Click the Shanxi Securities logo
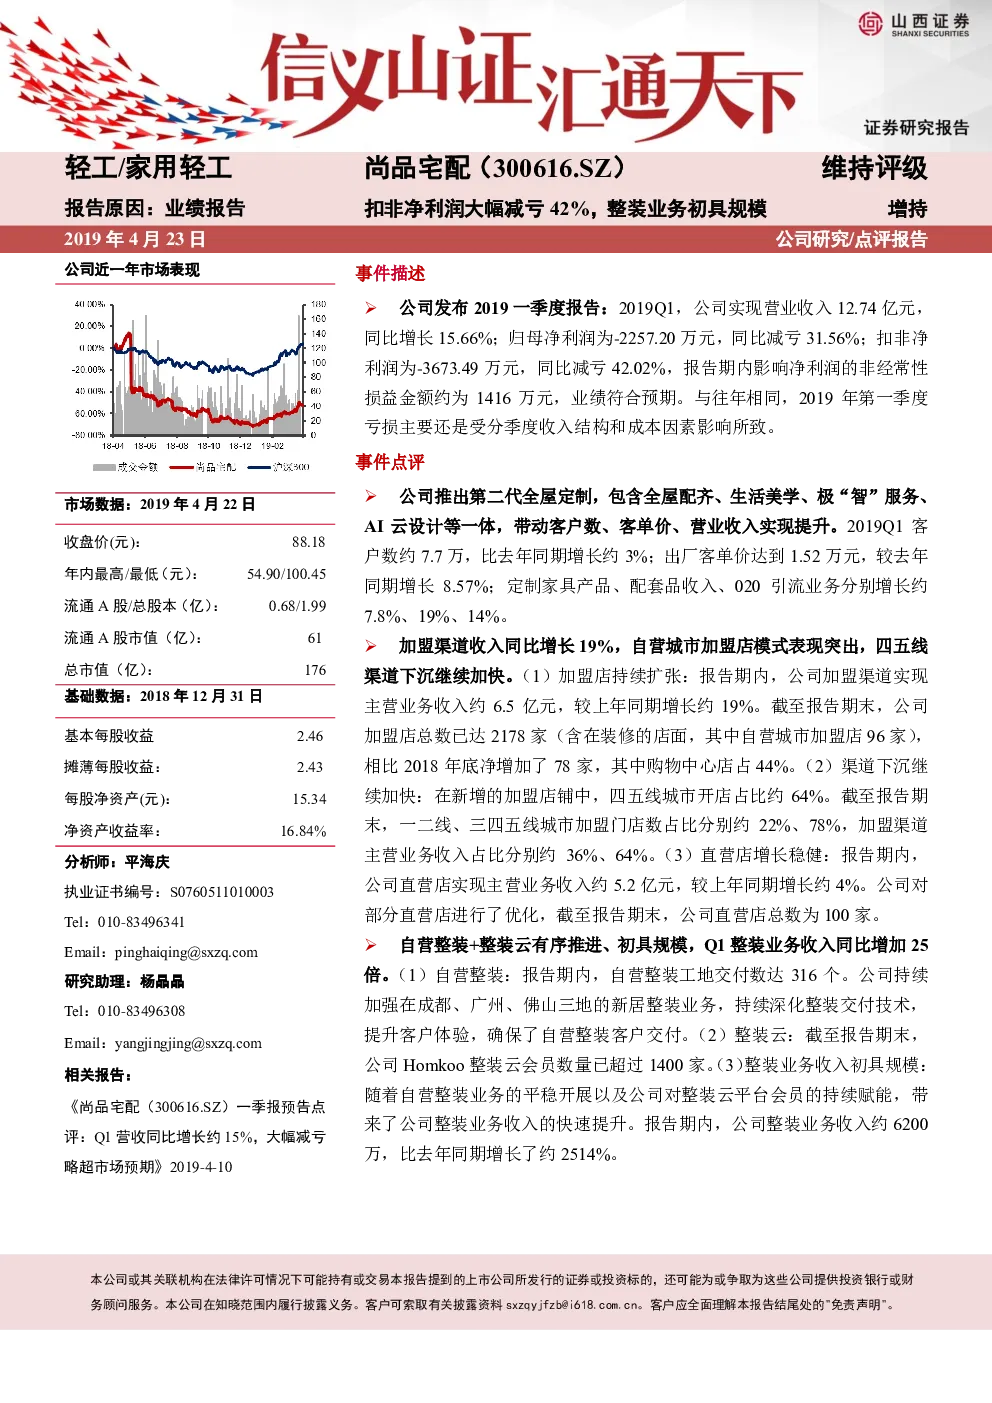Screen dimensions: 992x1403 [x=913, y=25]
